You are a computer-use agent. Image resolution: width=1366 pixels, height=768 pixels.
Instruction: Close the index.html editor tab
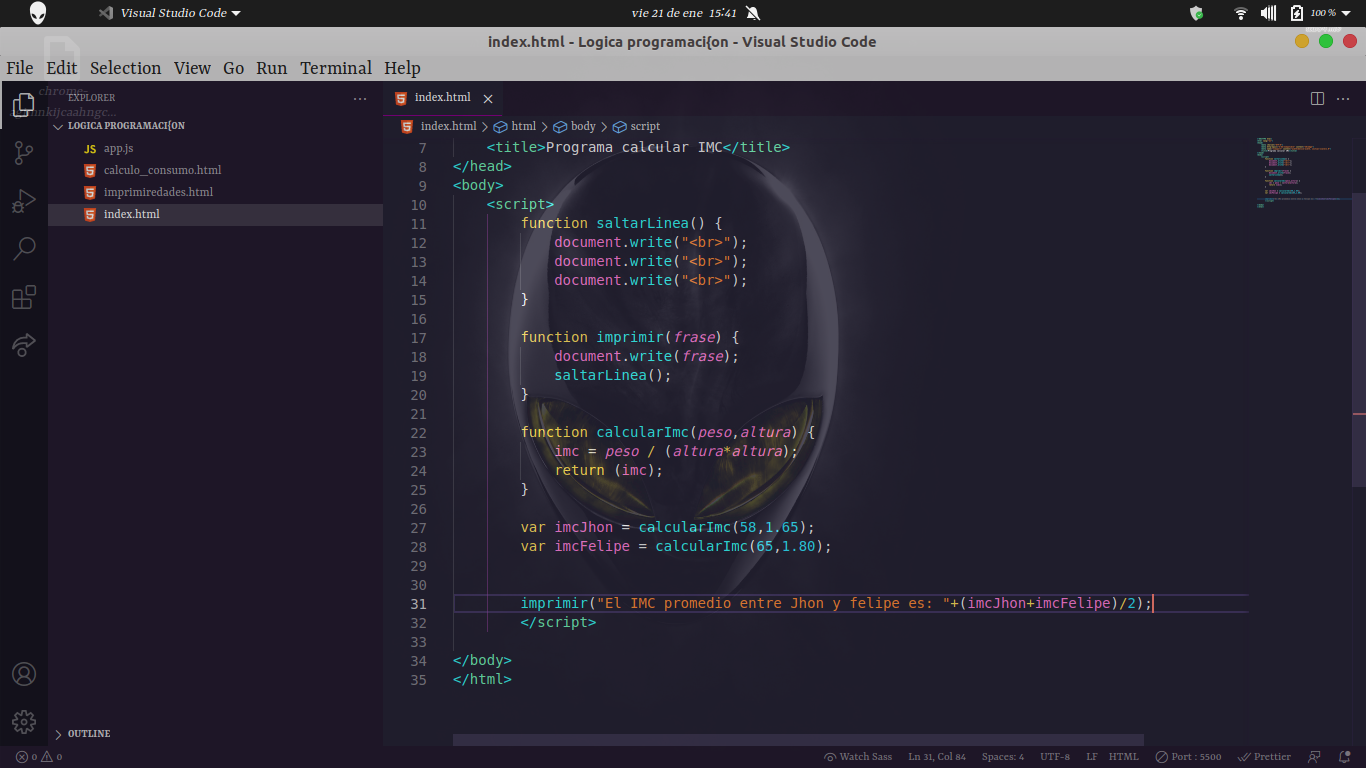[x=488, y=98]
